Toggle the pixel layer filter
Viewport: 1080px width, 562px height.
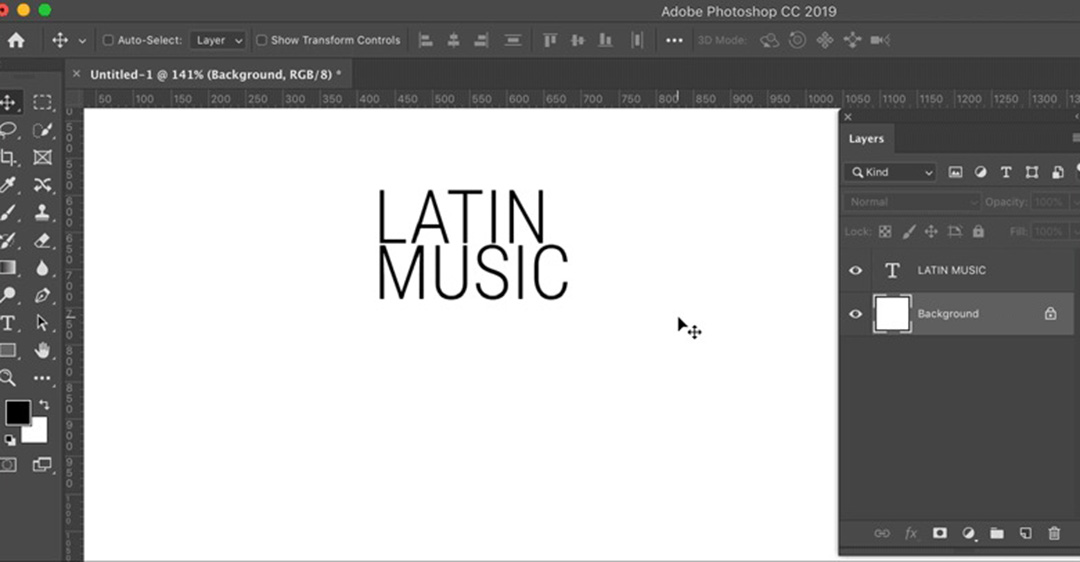(x=955, y=172)
